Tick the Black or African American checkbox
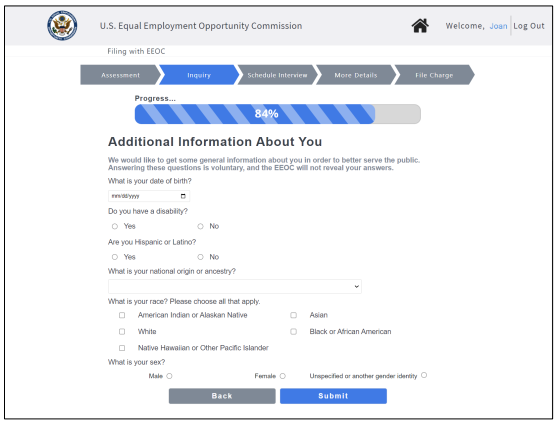This screenshot has width=556, height=423. click(x=293, y=332)
